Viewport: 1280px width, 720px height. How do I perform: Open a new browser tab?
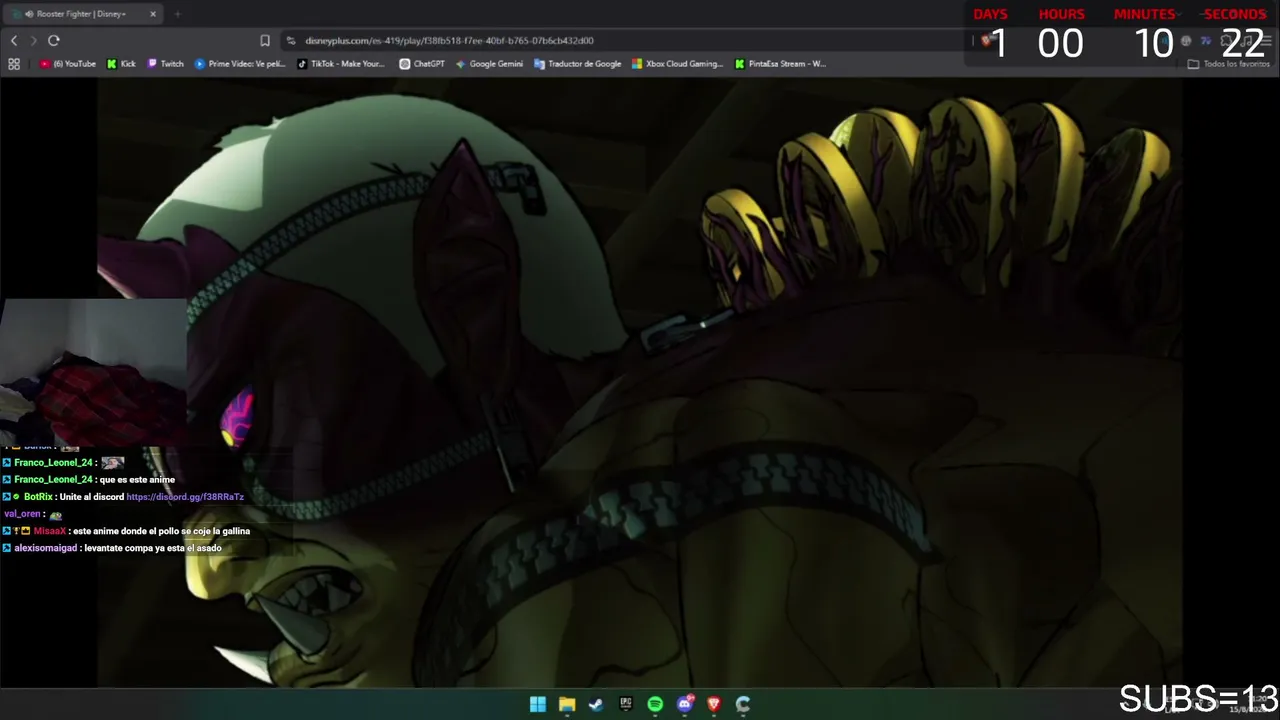(x=177, y=14)
